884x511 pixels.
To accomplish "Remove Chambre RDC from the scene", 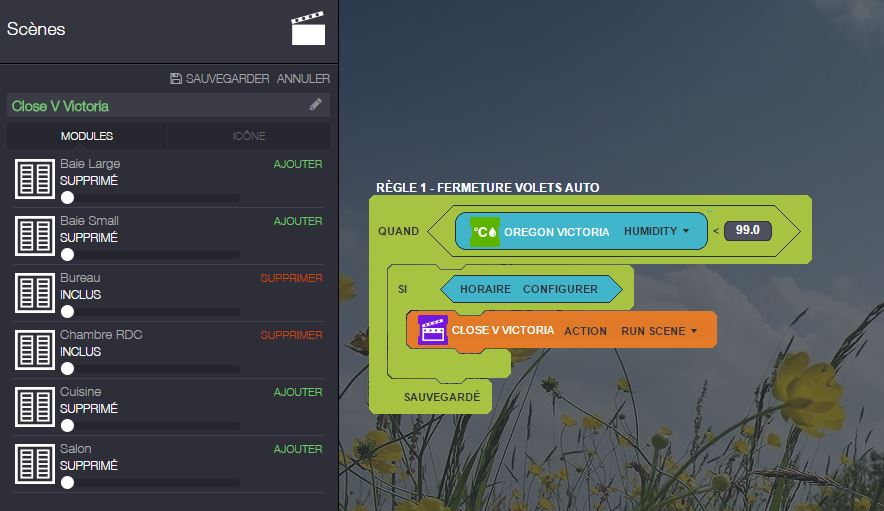I will click(x=292, y=335).
